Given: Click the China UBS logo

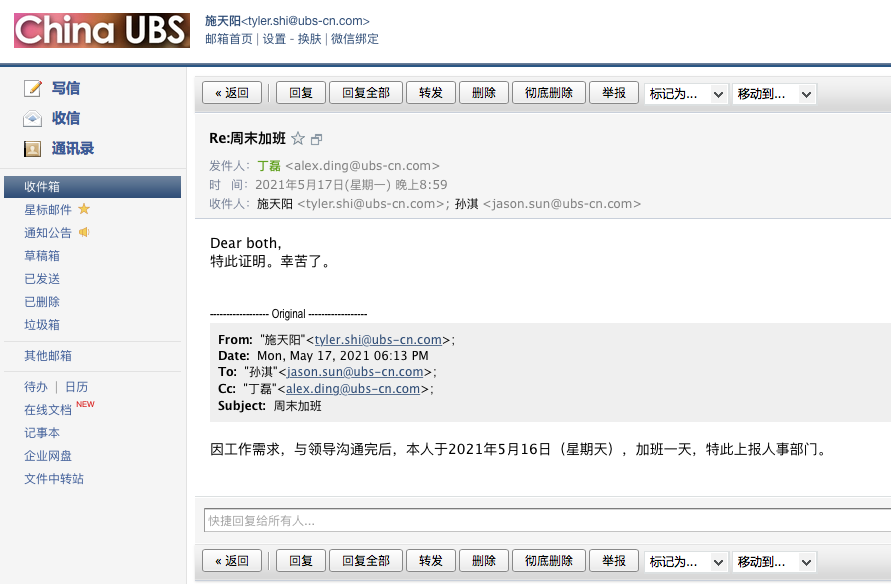Looking at the screenshot, I should coord(101,30).
